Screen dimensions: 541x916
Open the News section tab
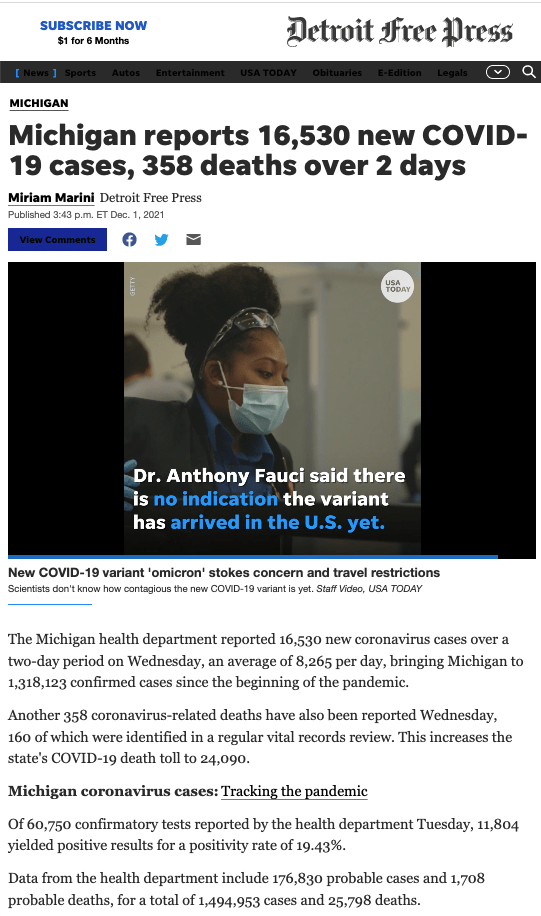click(x=36, y=72)
